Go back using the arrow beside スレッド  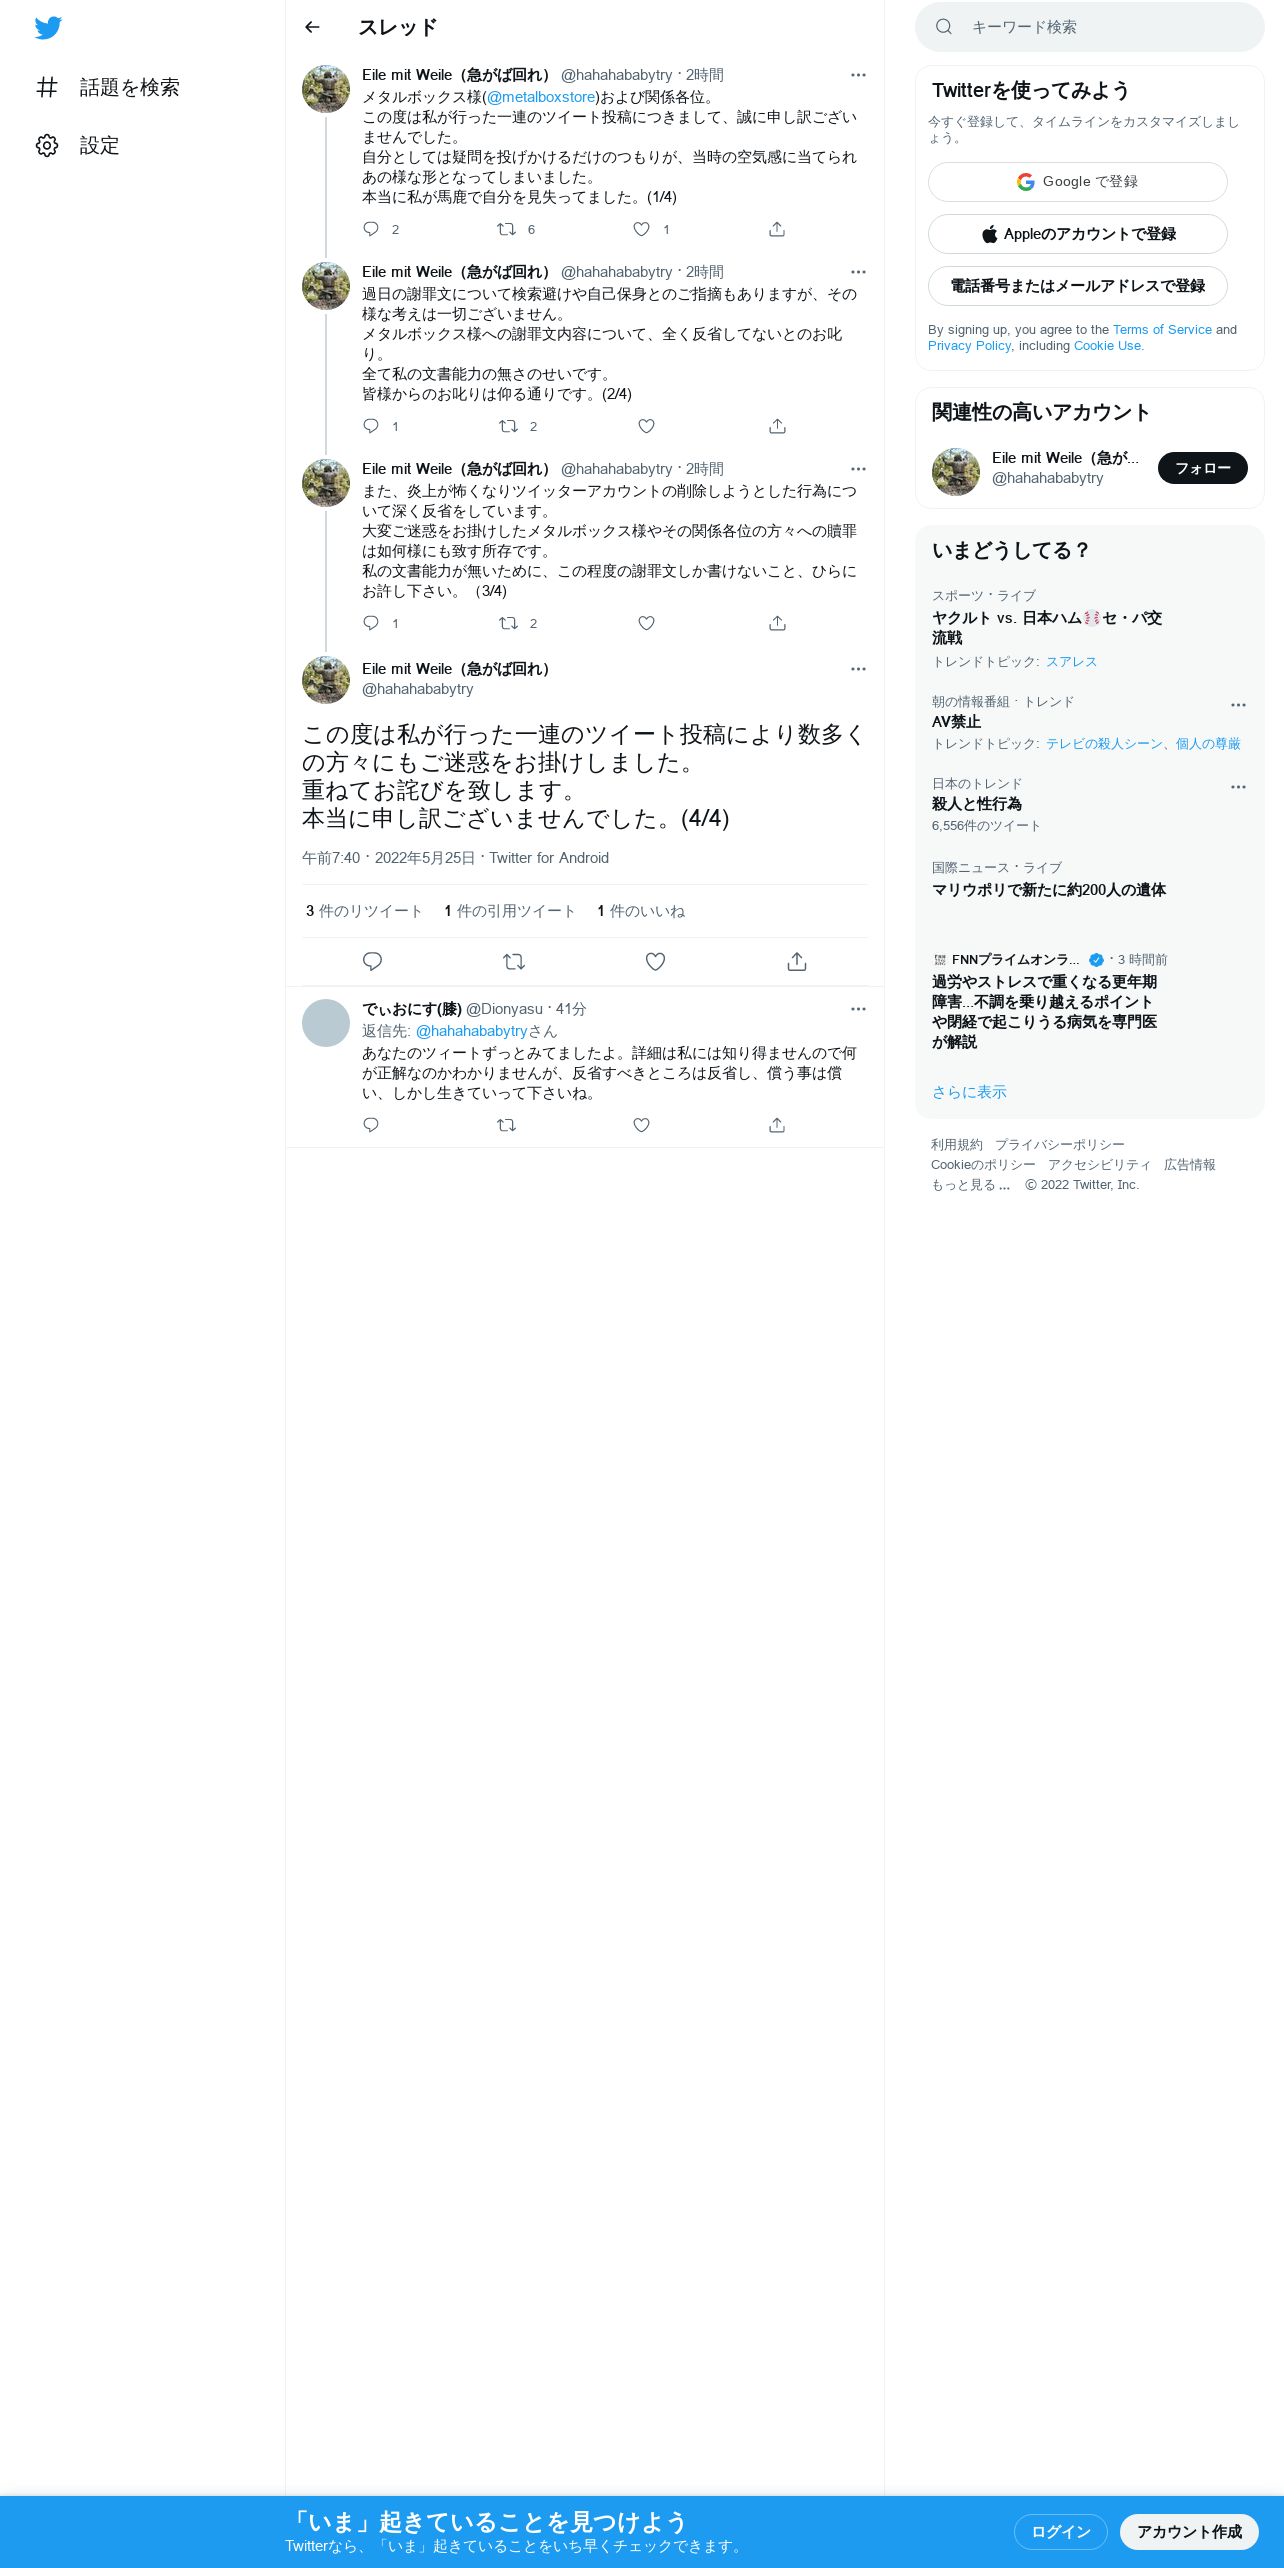pos(312,27)
